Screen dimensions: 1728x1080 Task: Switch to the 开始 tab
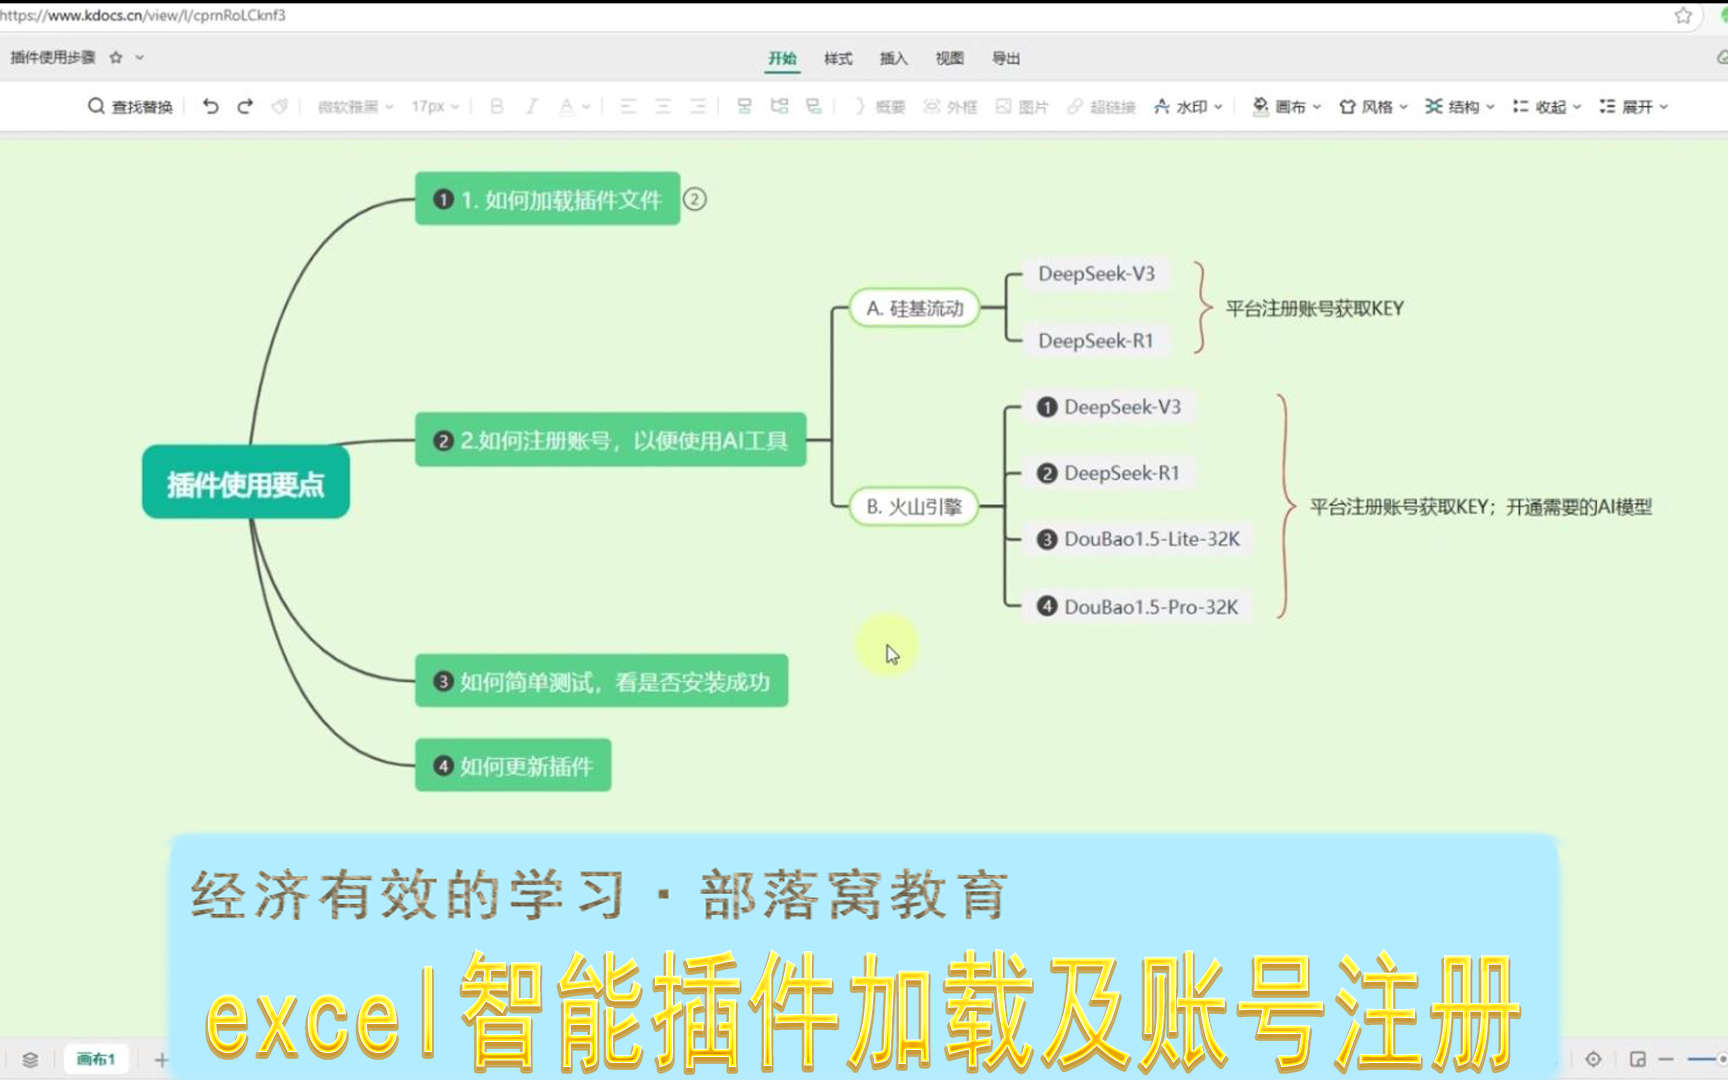click(x=782, y=58)
